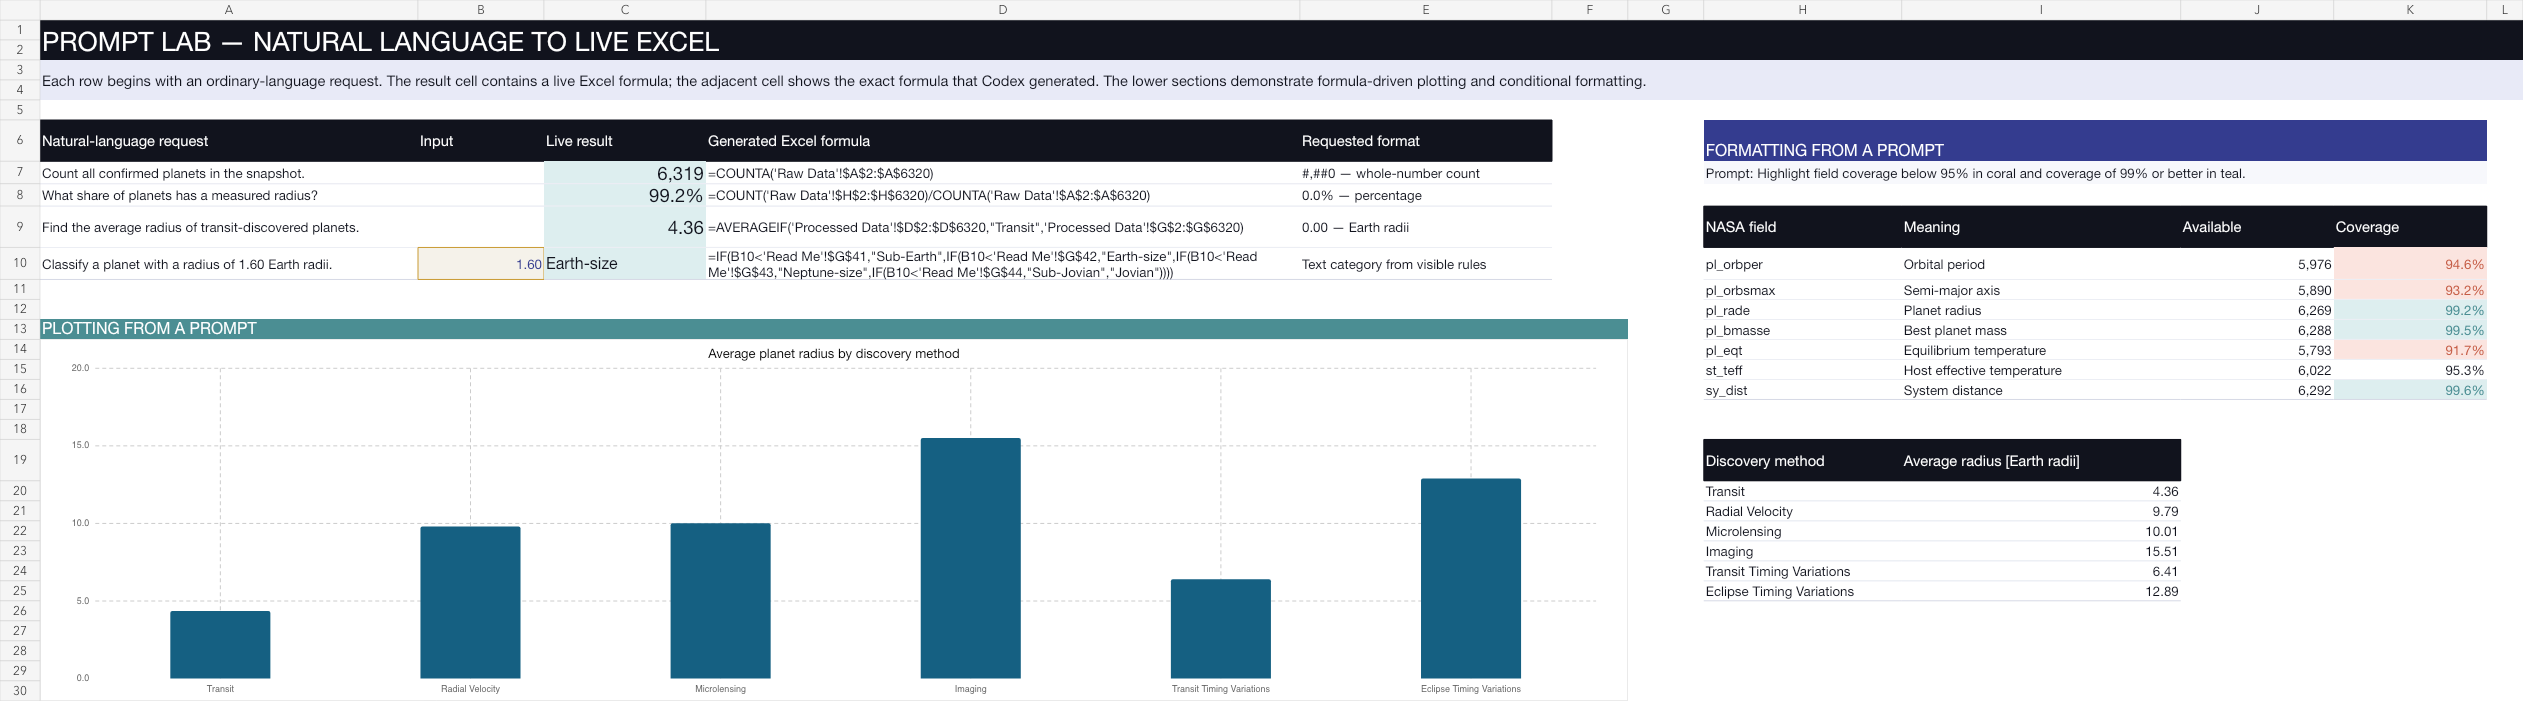Select Eclipse Timing Variations value 12.89
The image size is (2523, 701).
coord(2041,591)
